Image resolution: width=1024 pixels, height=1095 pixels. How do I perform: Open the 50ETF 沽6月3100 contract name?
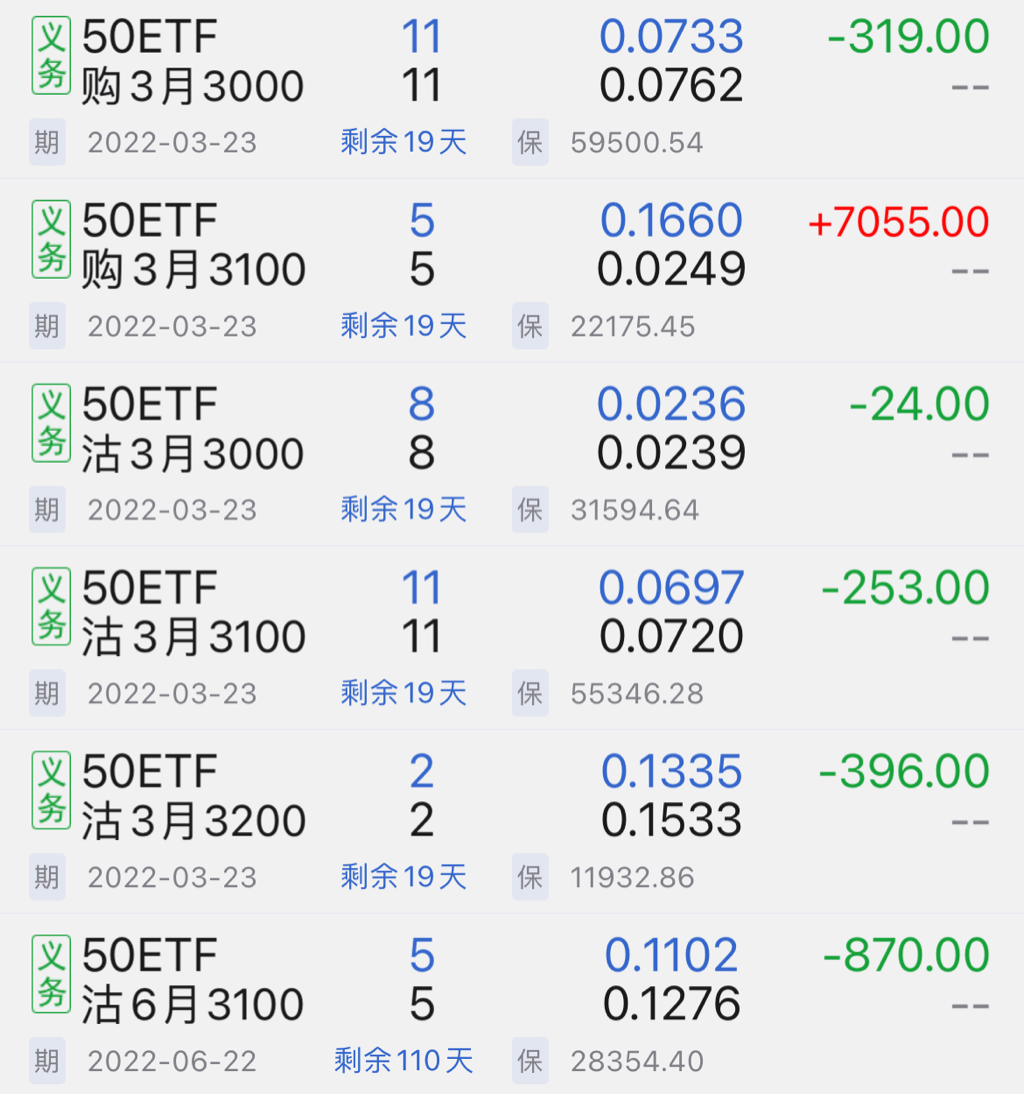[192, 980]
